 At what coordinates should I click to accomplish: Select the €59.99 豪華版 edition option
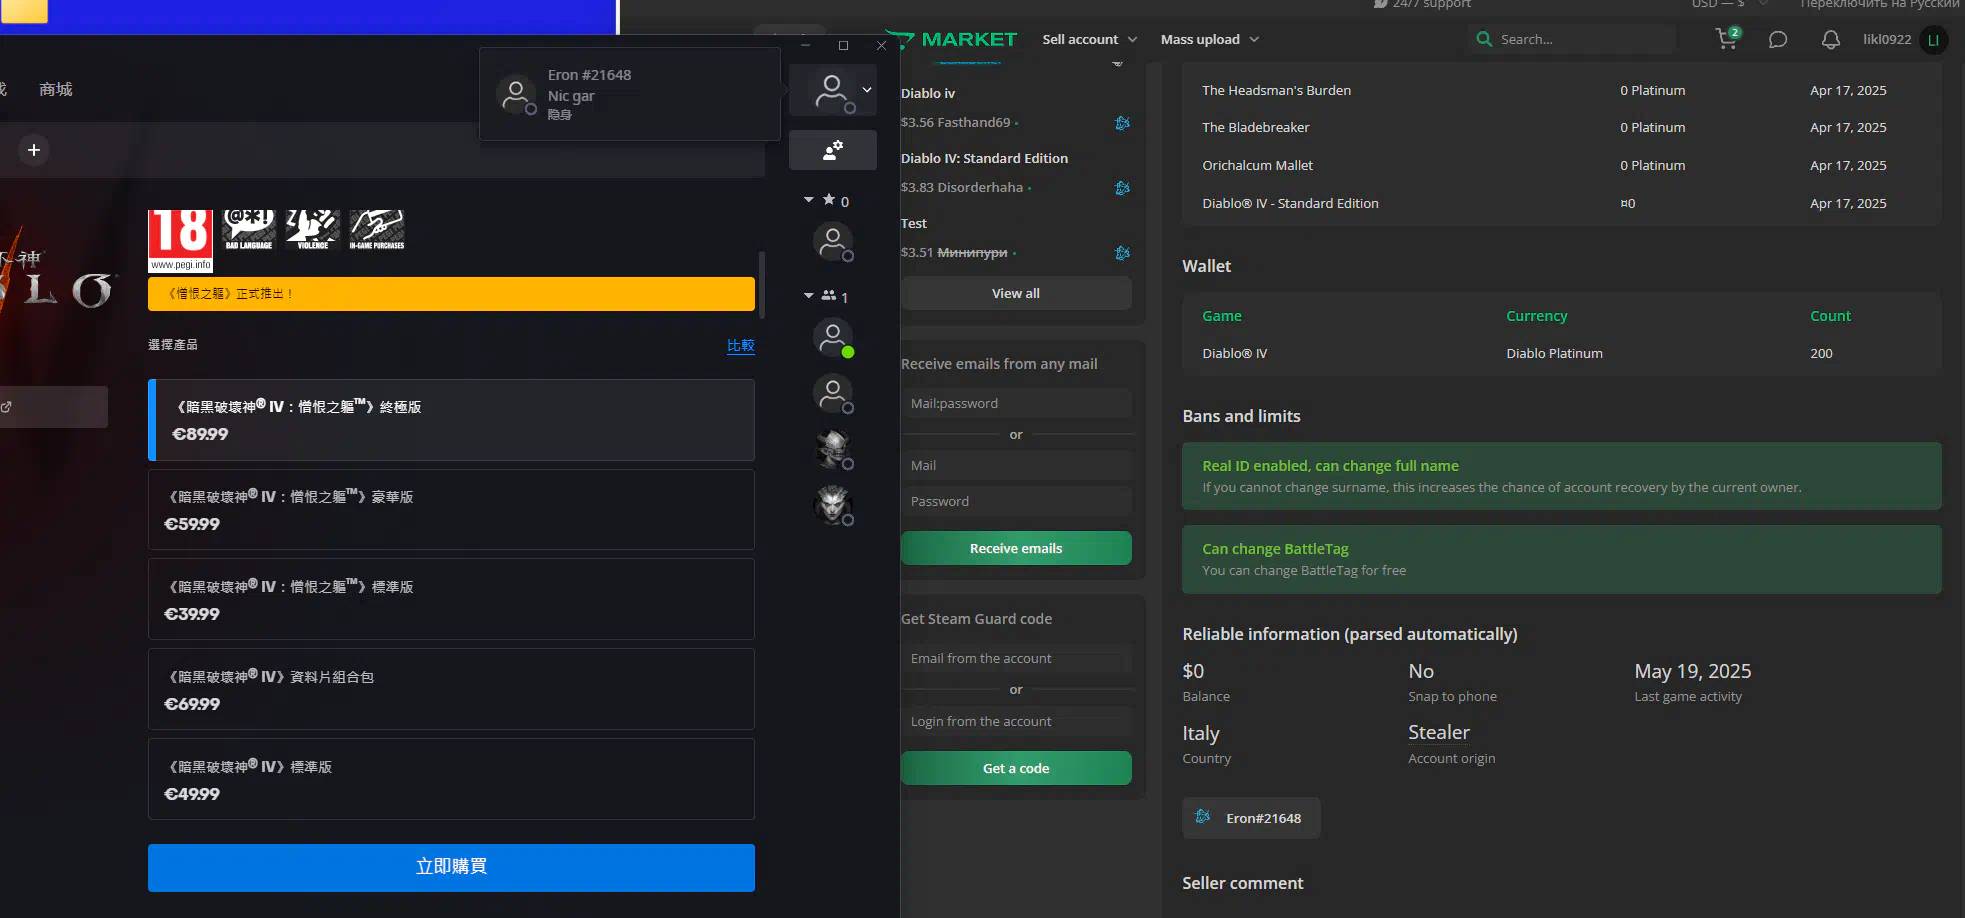pyautogui.click(x=451, y=510)
